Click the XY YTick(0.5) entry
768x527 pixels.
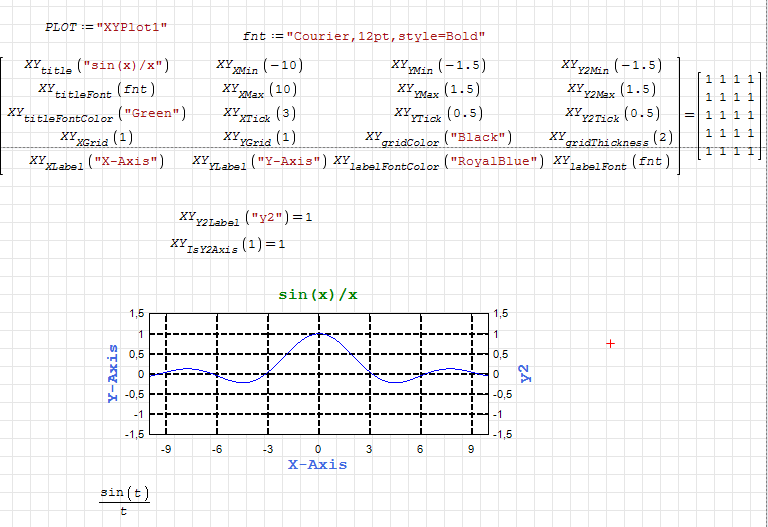pos(438,114)
